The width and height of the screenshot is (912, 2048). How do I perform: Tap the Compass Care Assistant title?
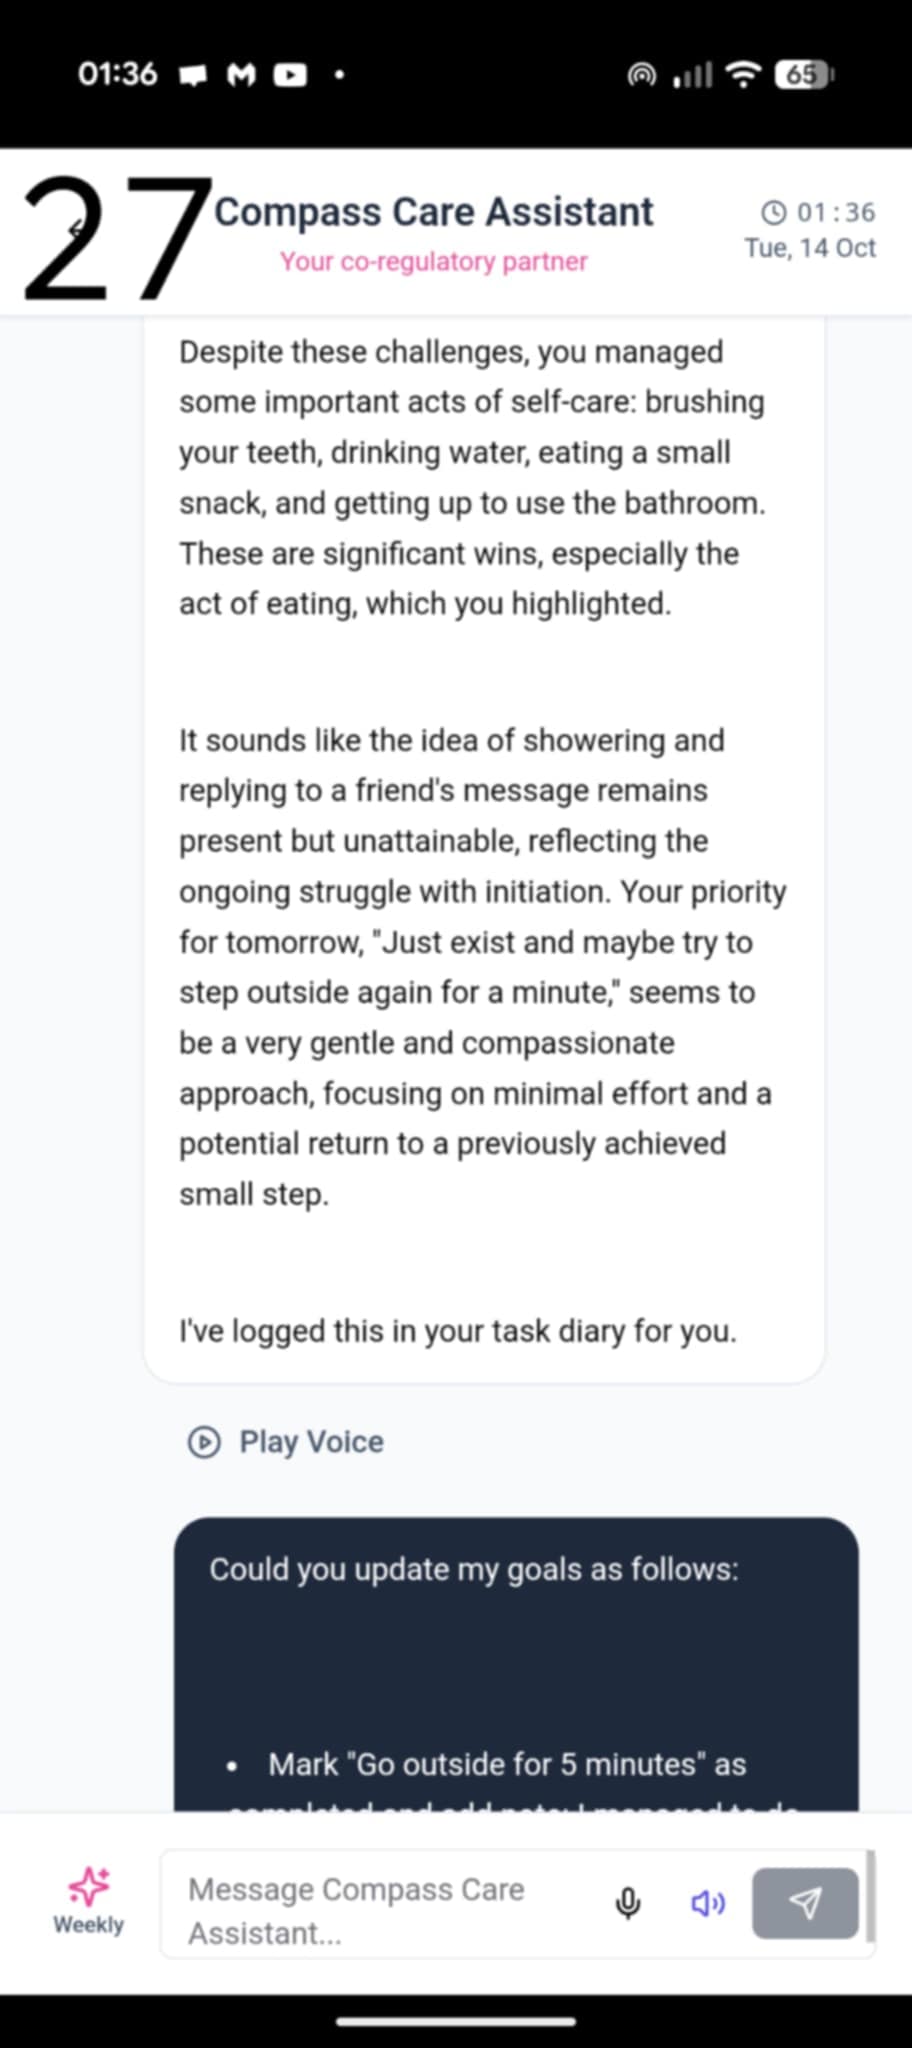(434, 212)
